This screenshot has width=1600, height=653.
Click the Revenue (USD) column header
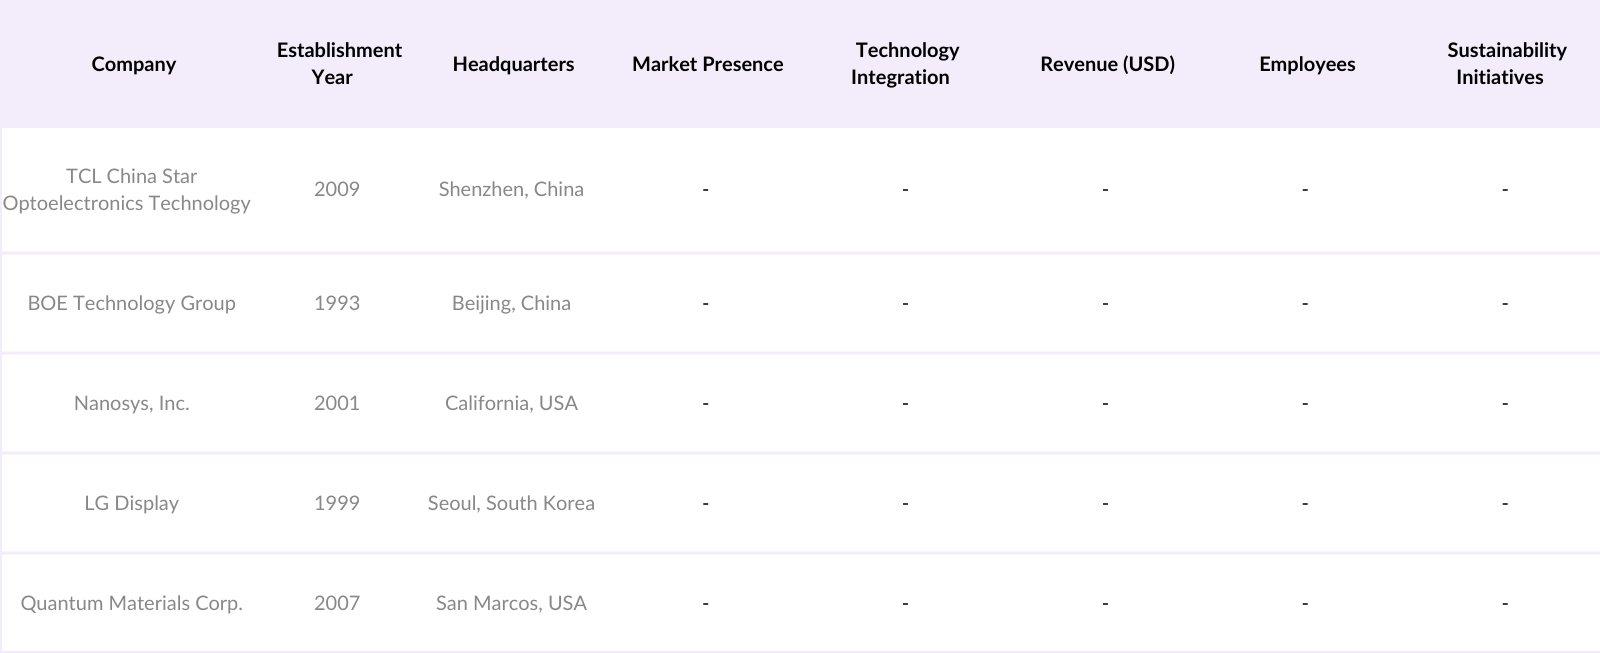pos(1107,64)
